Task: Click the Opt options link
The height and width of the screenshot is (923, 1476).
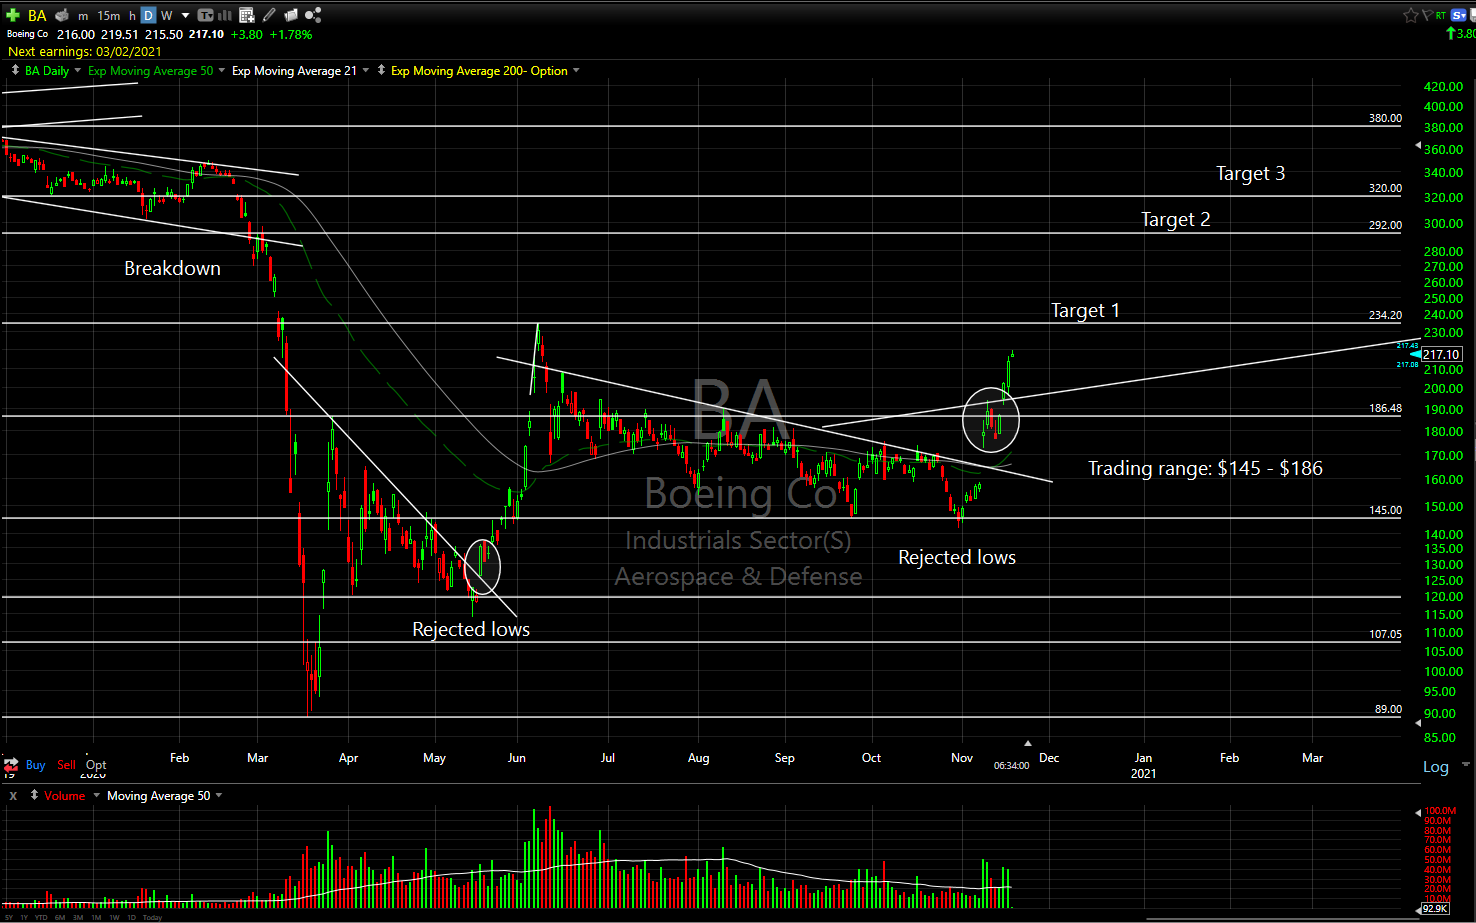Action: 96,765
